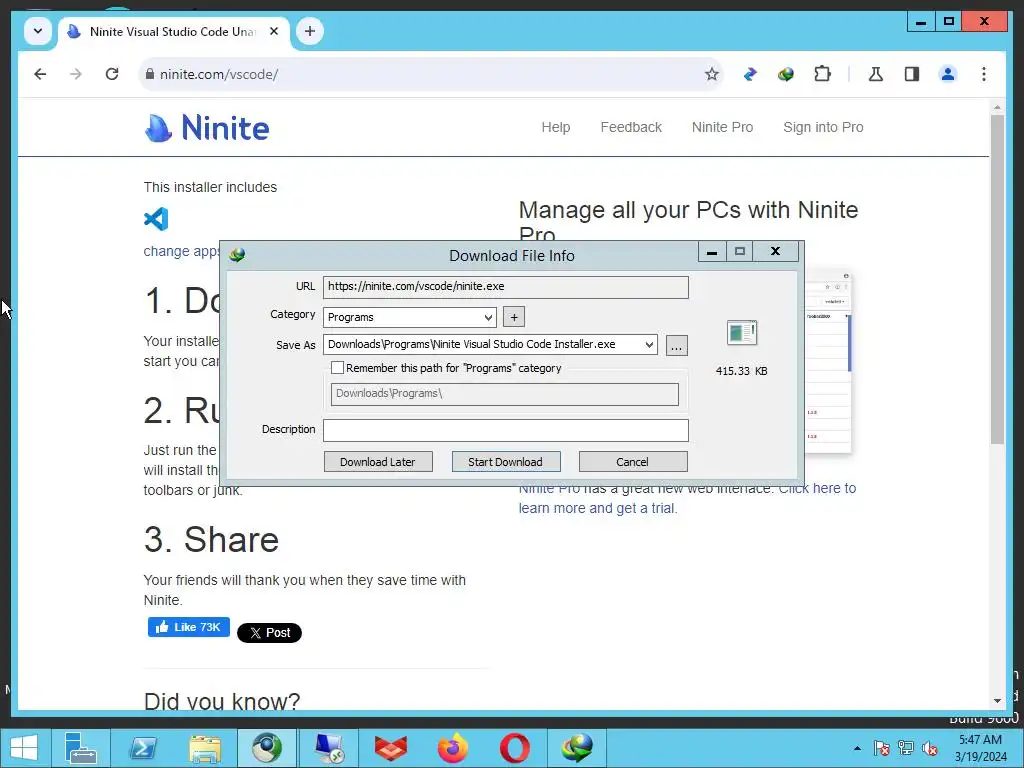Click Facebook Like 73K button

[x=189, y=627]
